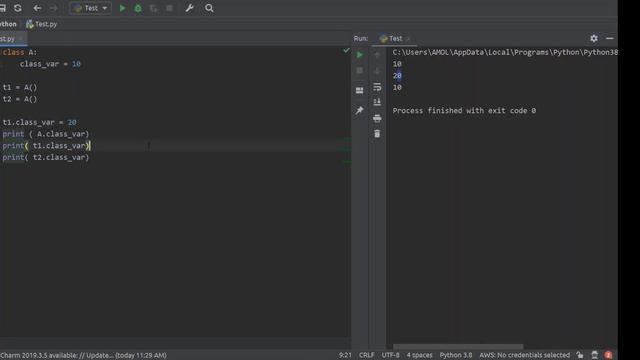Viewport: 640px width, 360px height.
Task: Open the red notifications badge
Action: coord(608,355)
